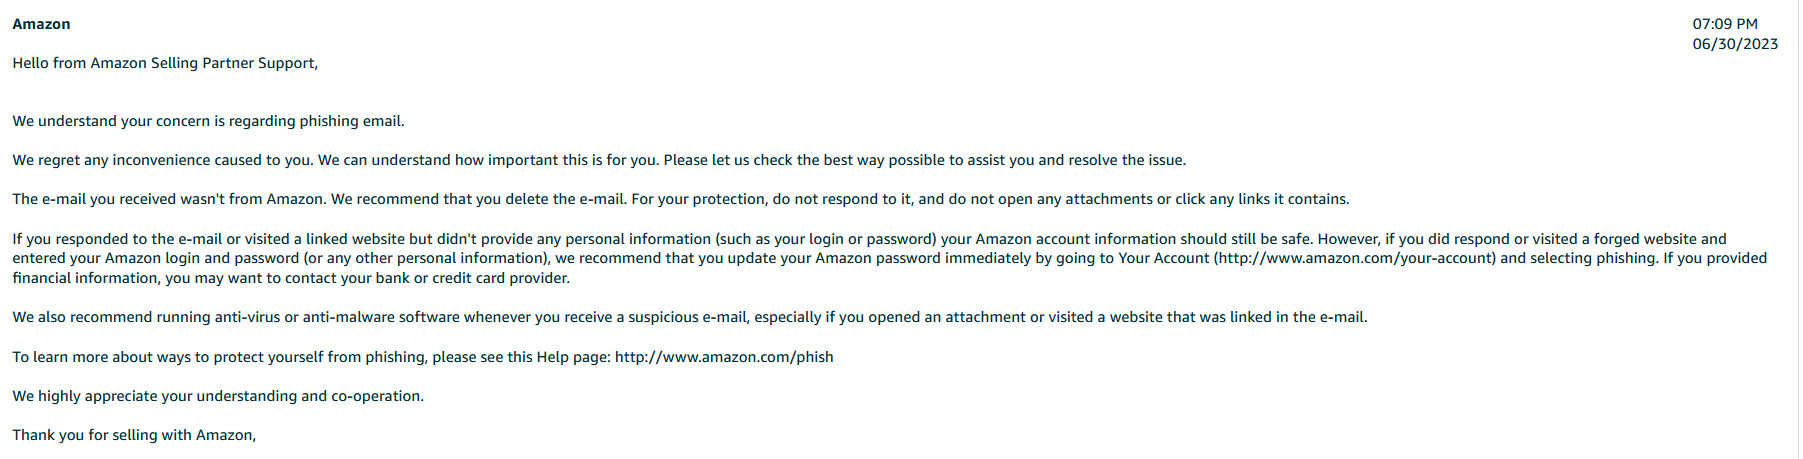The height and width of the screenshot is (459, 1803).
Task: Click the 06/30/2023 message date
Action: [x=1735, y=44]
